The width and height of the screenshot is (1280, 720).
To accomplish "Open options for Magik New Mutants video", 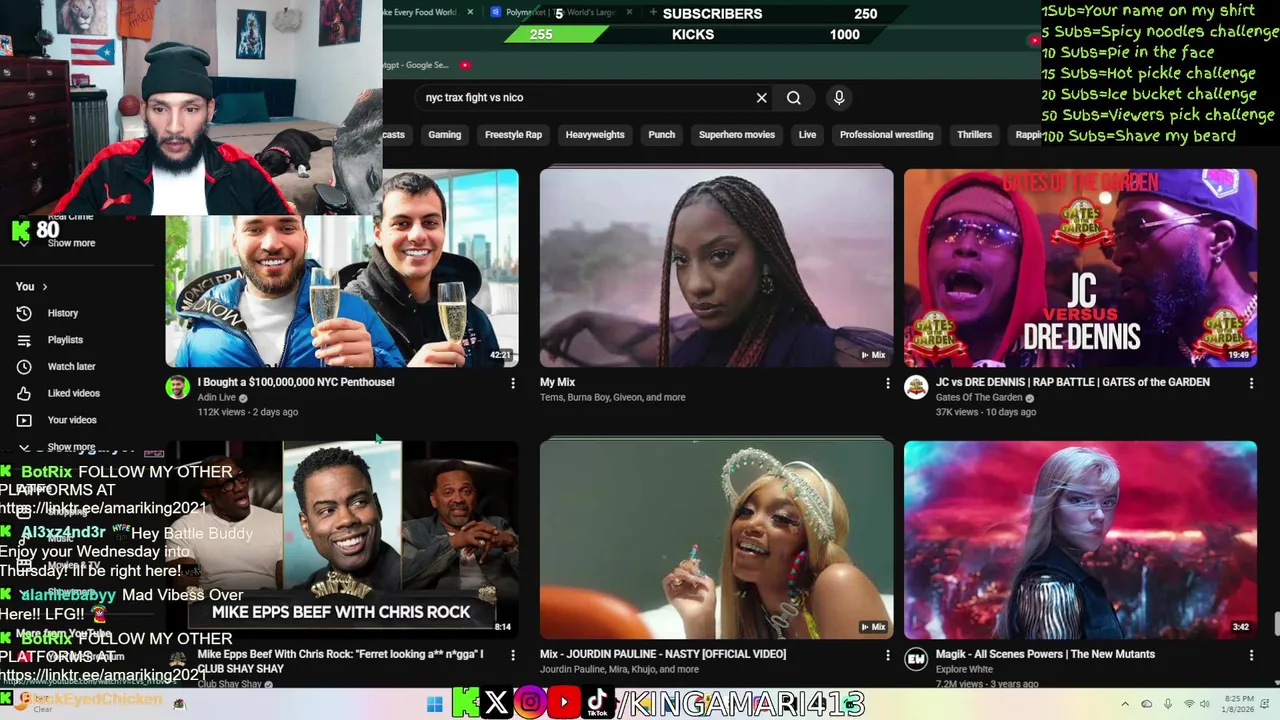I will (x=1251, y=655).
